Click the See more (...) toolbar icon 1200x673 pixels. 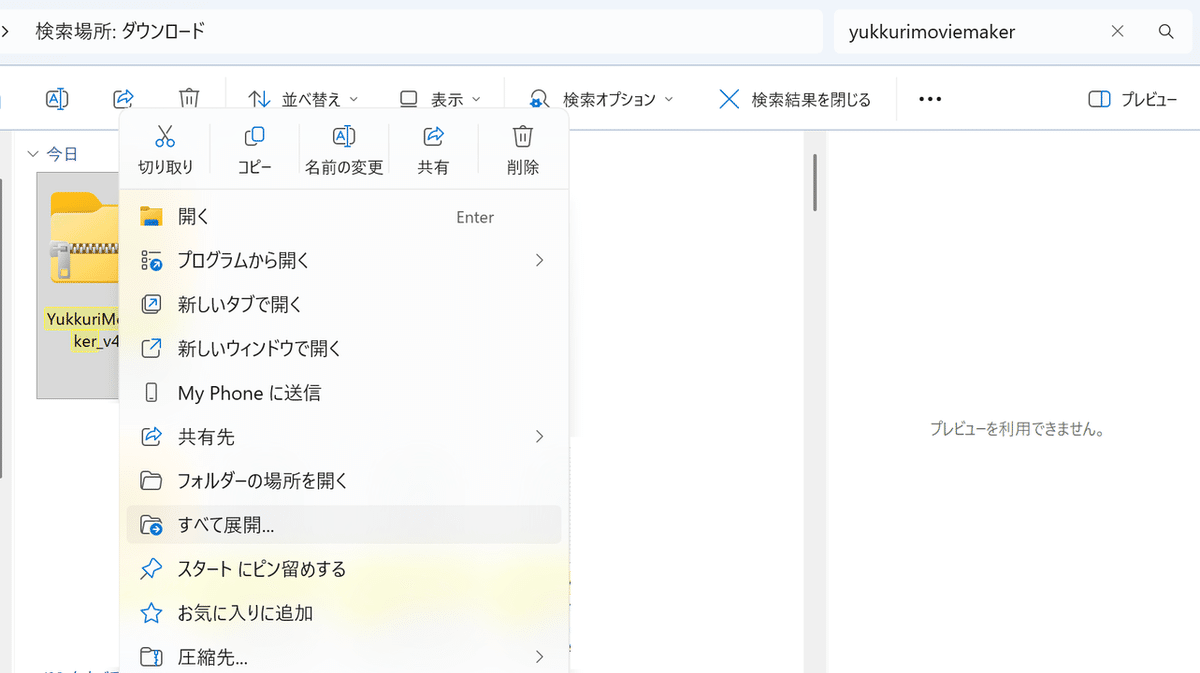929,98
